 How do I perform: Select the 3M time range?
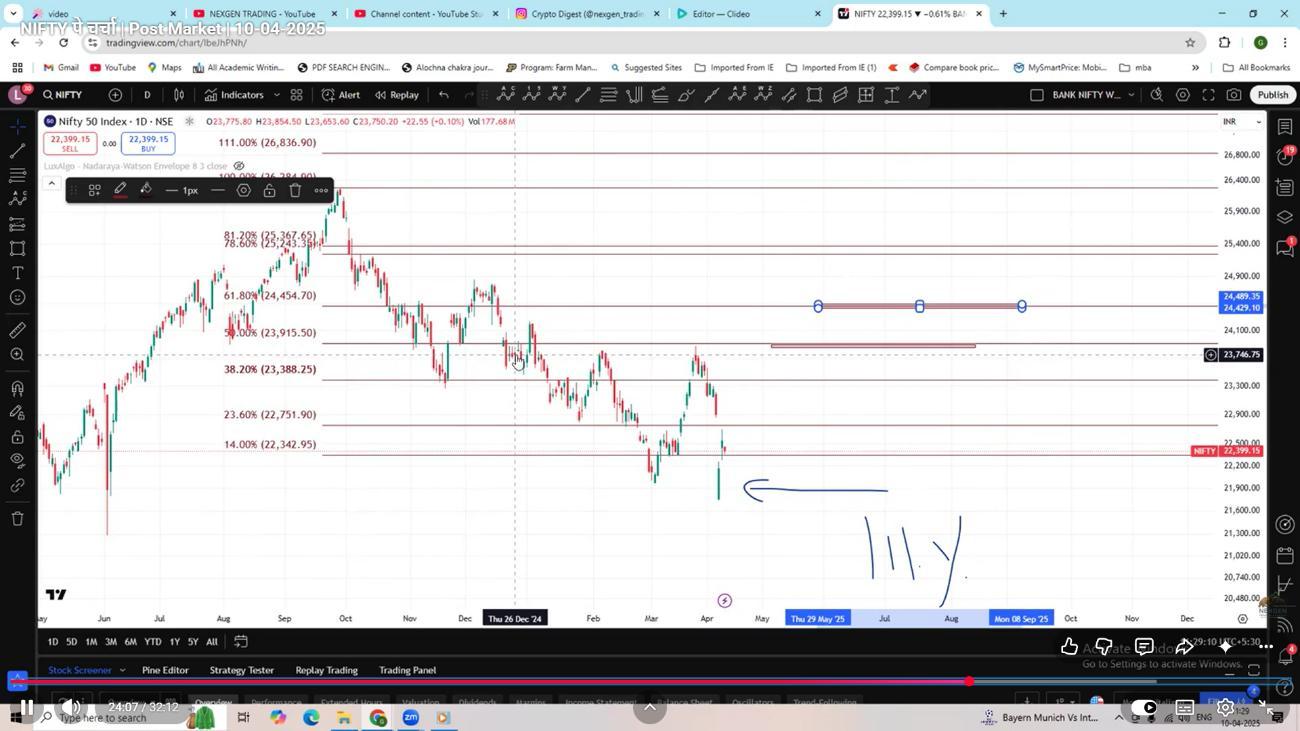click(x=111, y=642)
